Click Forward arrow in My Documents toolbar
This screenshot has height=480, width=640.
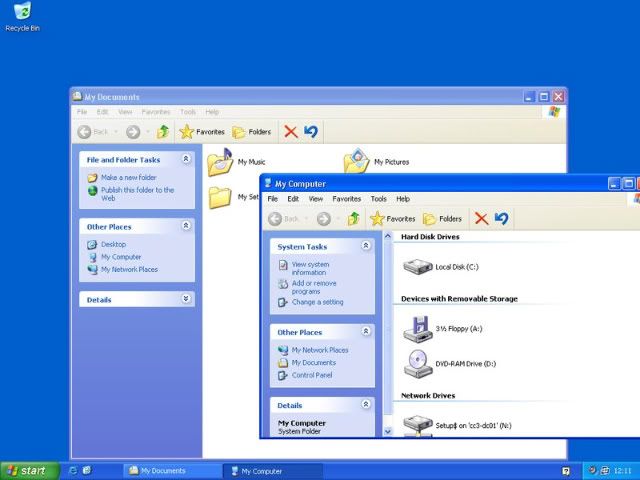[x=133, y=132]
